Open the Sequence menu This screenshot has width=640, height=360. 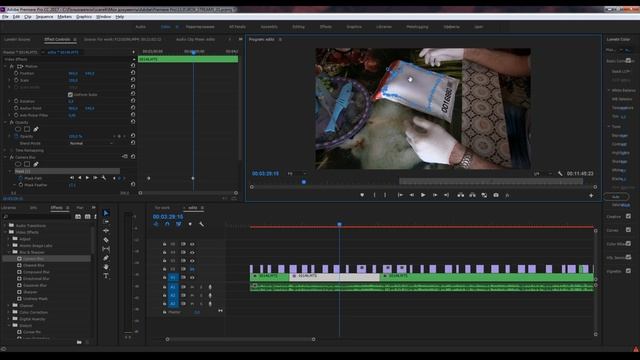(44, 17)
